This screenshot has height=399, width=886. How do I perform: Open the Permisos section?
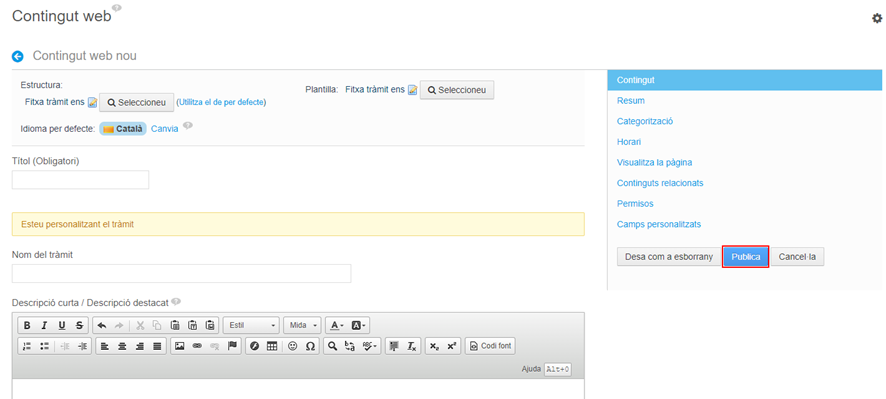pos(635,203)
